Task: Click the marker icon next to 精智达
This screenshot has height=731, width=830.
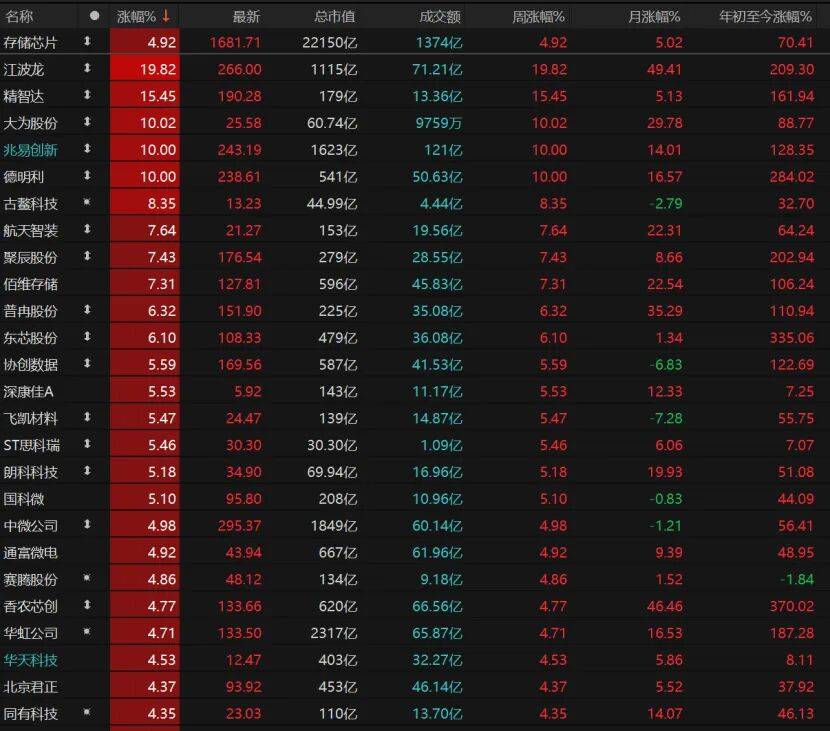Action: click(x=87, y=95)
